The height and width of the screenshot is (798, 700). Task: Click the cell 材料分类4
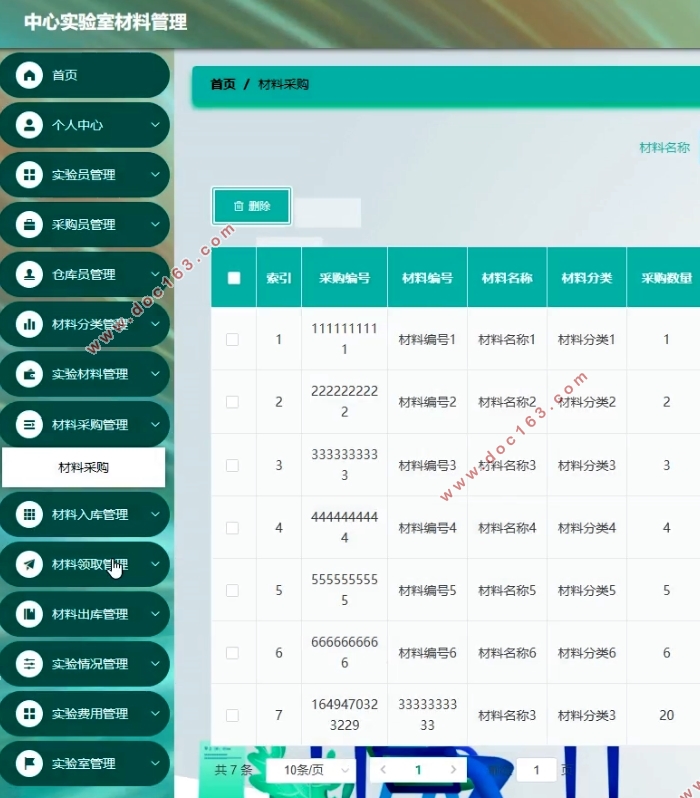point(586,528)
